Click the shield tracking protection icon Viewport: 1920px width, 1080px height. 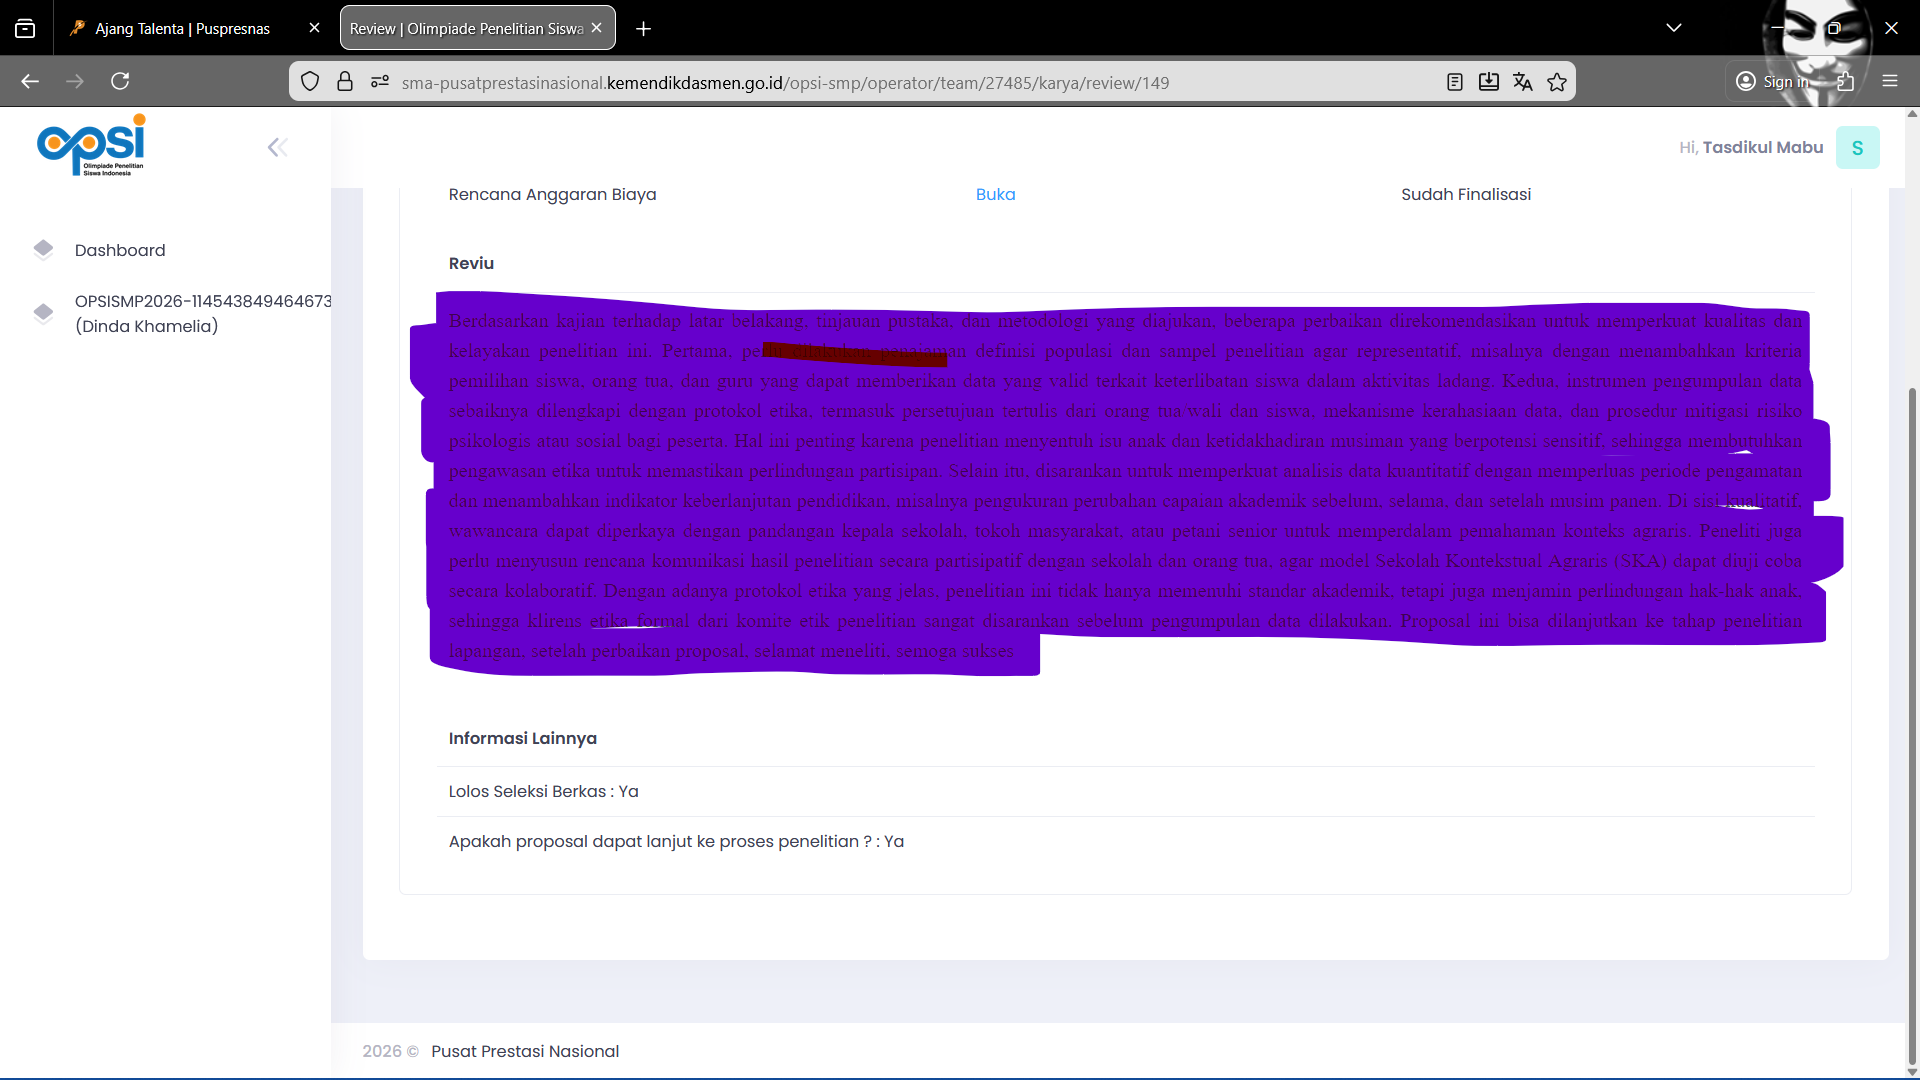[x=310, y=82]
